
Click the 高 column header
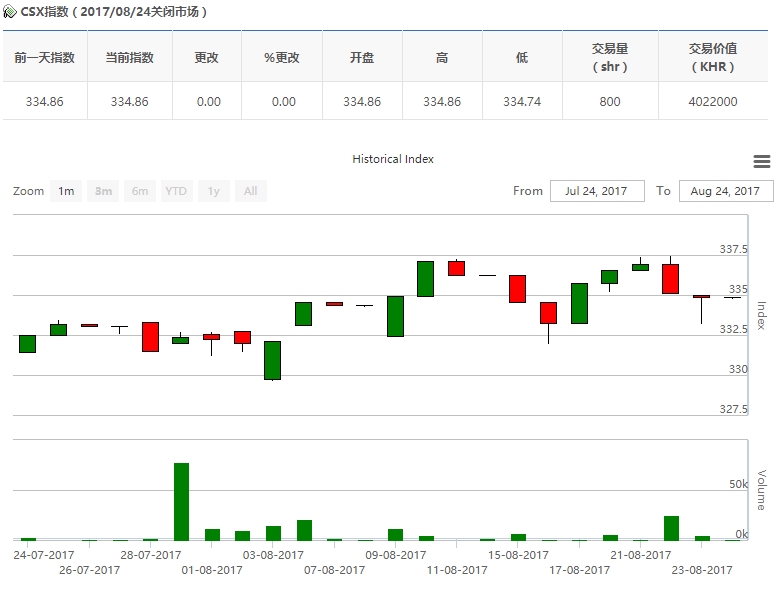(442, 58)
